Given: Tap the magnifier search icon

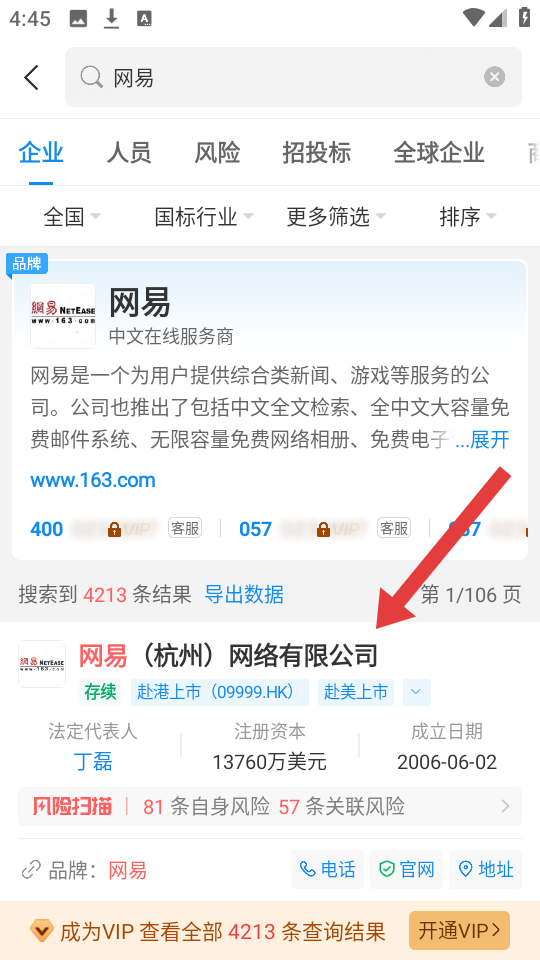Looking at the screenshot, I should coord(91,78).
